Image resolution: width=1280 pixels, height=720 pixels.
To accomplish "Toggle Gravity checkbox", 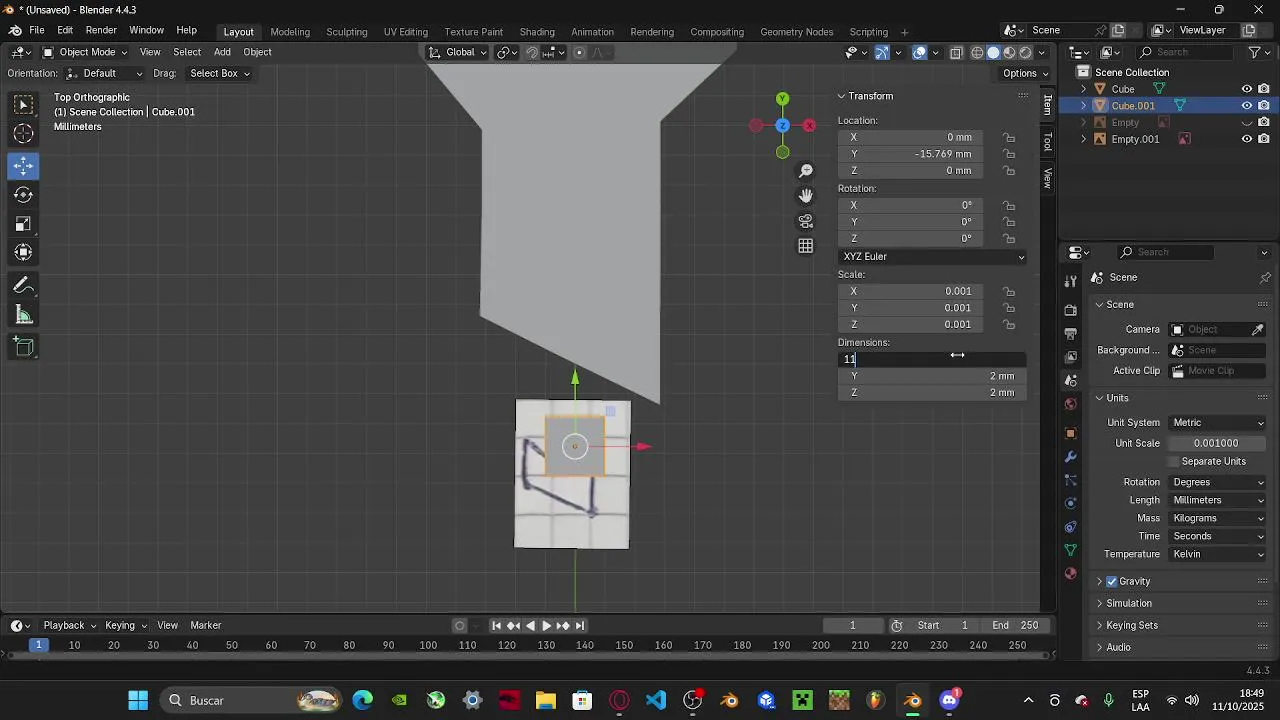I will click(1111, 581).
